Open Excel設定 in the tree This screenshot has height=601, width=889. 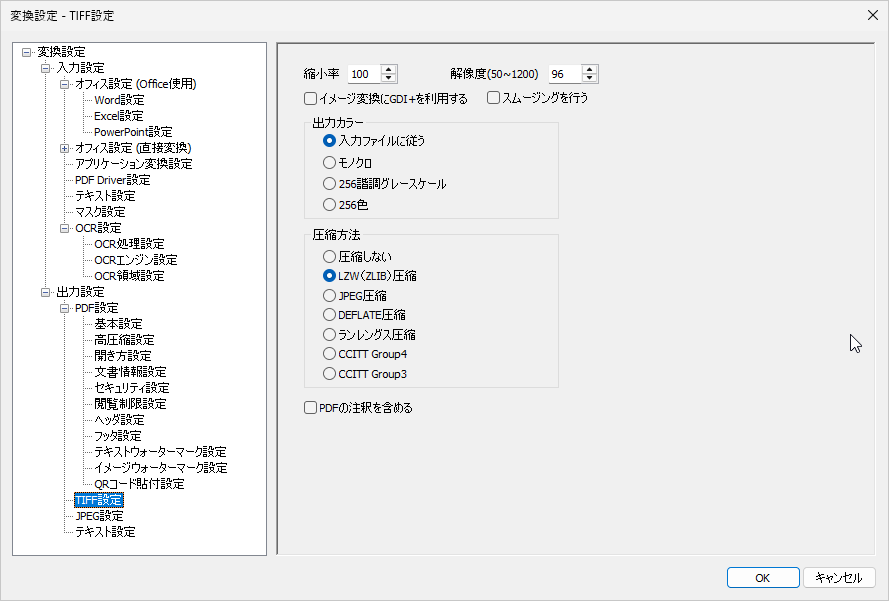tap(118, 116)
